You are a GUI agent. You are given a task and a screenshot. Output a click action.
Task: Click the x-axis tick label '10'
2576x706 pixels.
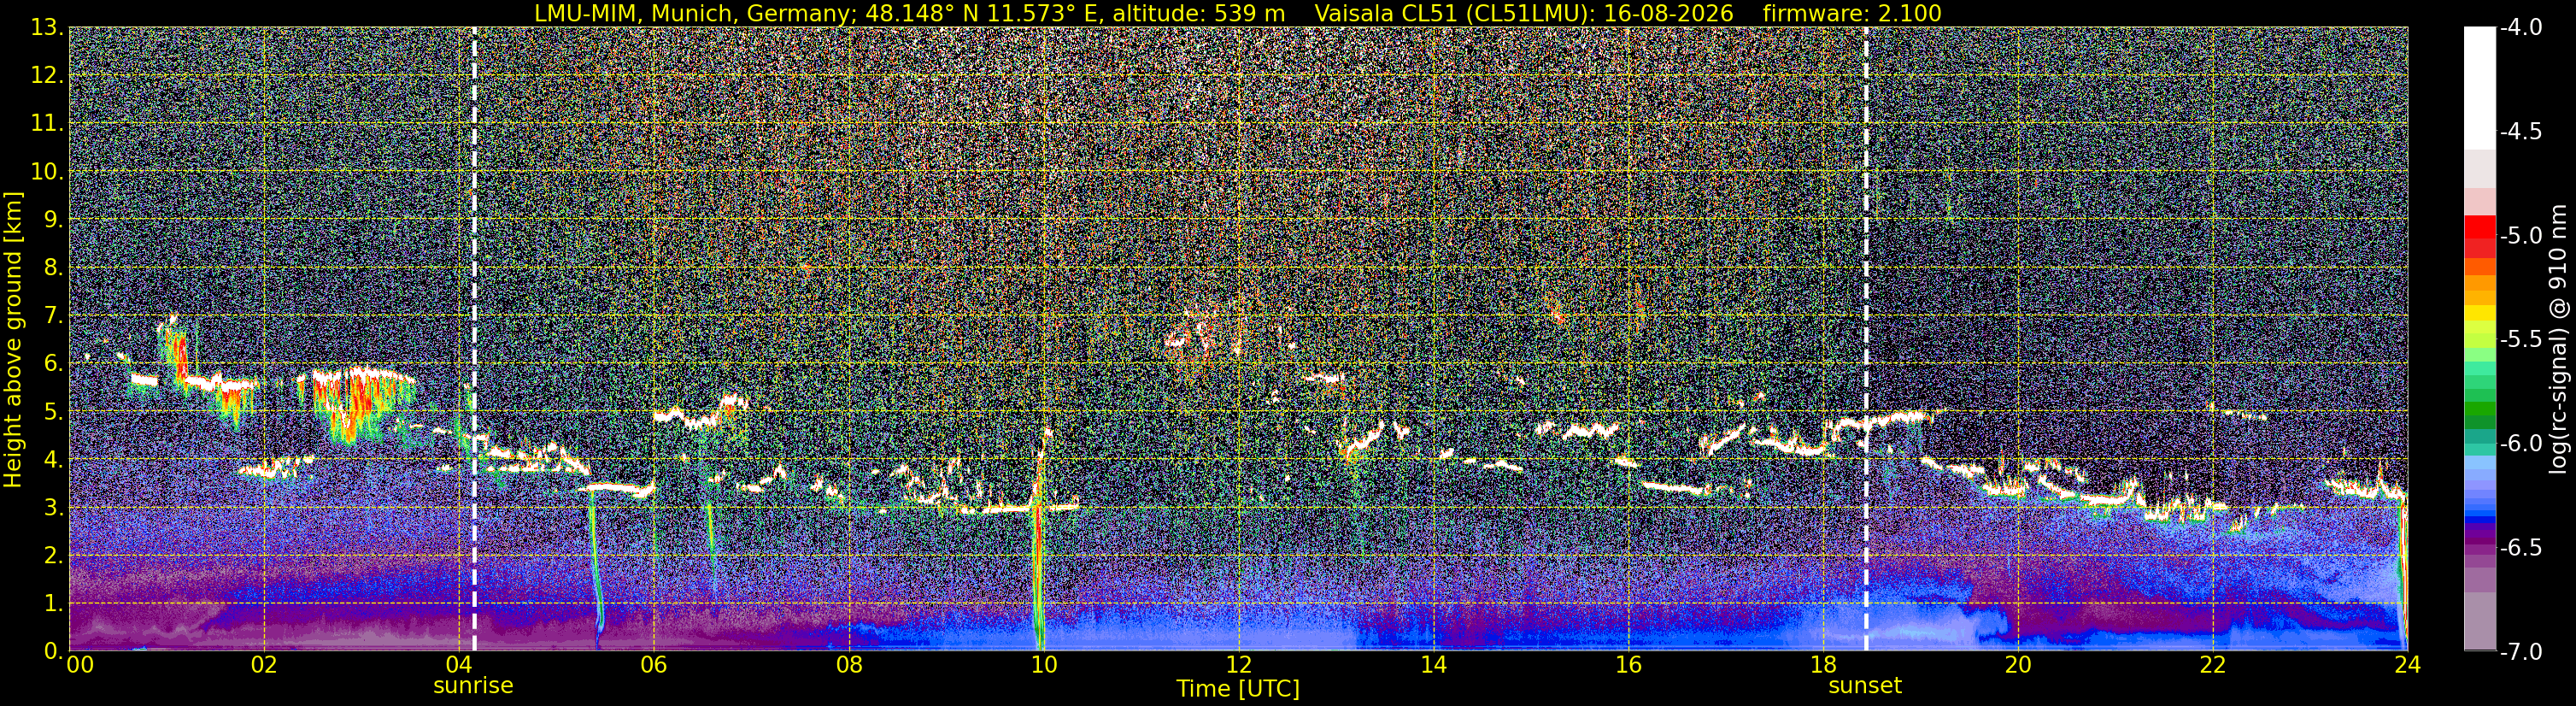[1043, 665]
